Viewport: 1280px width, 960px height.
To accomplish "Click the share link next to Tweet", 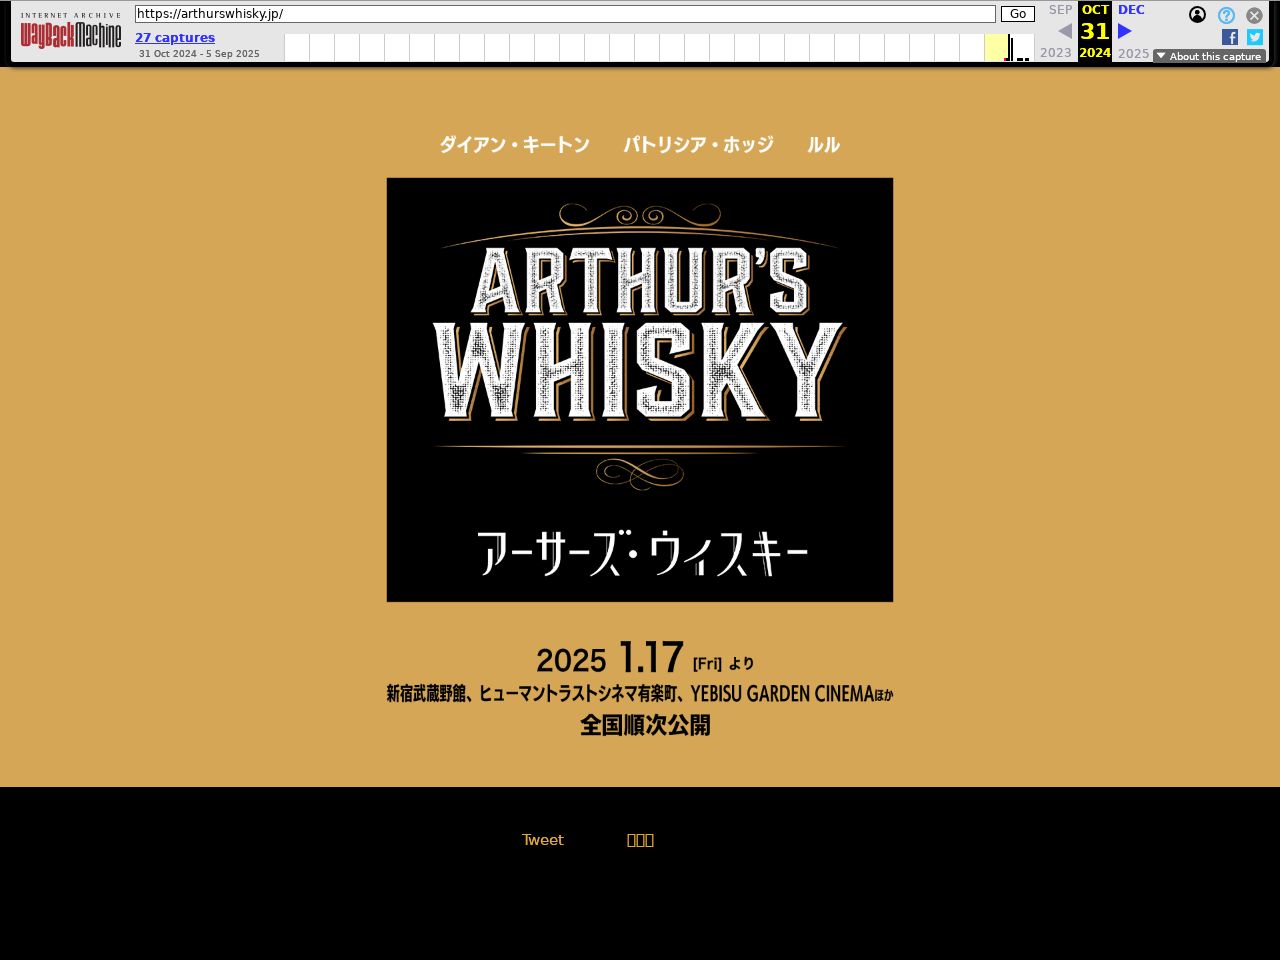I will point(640,840).
